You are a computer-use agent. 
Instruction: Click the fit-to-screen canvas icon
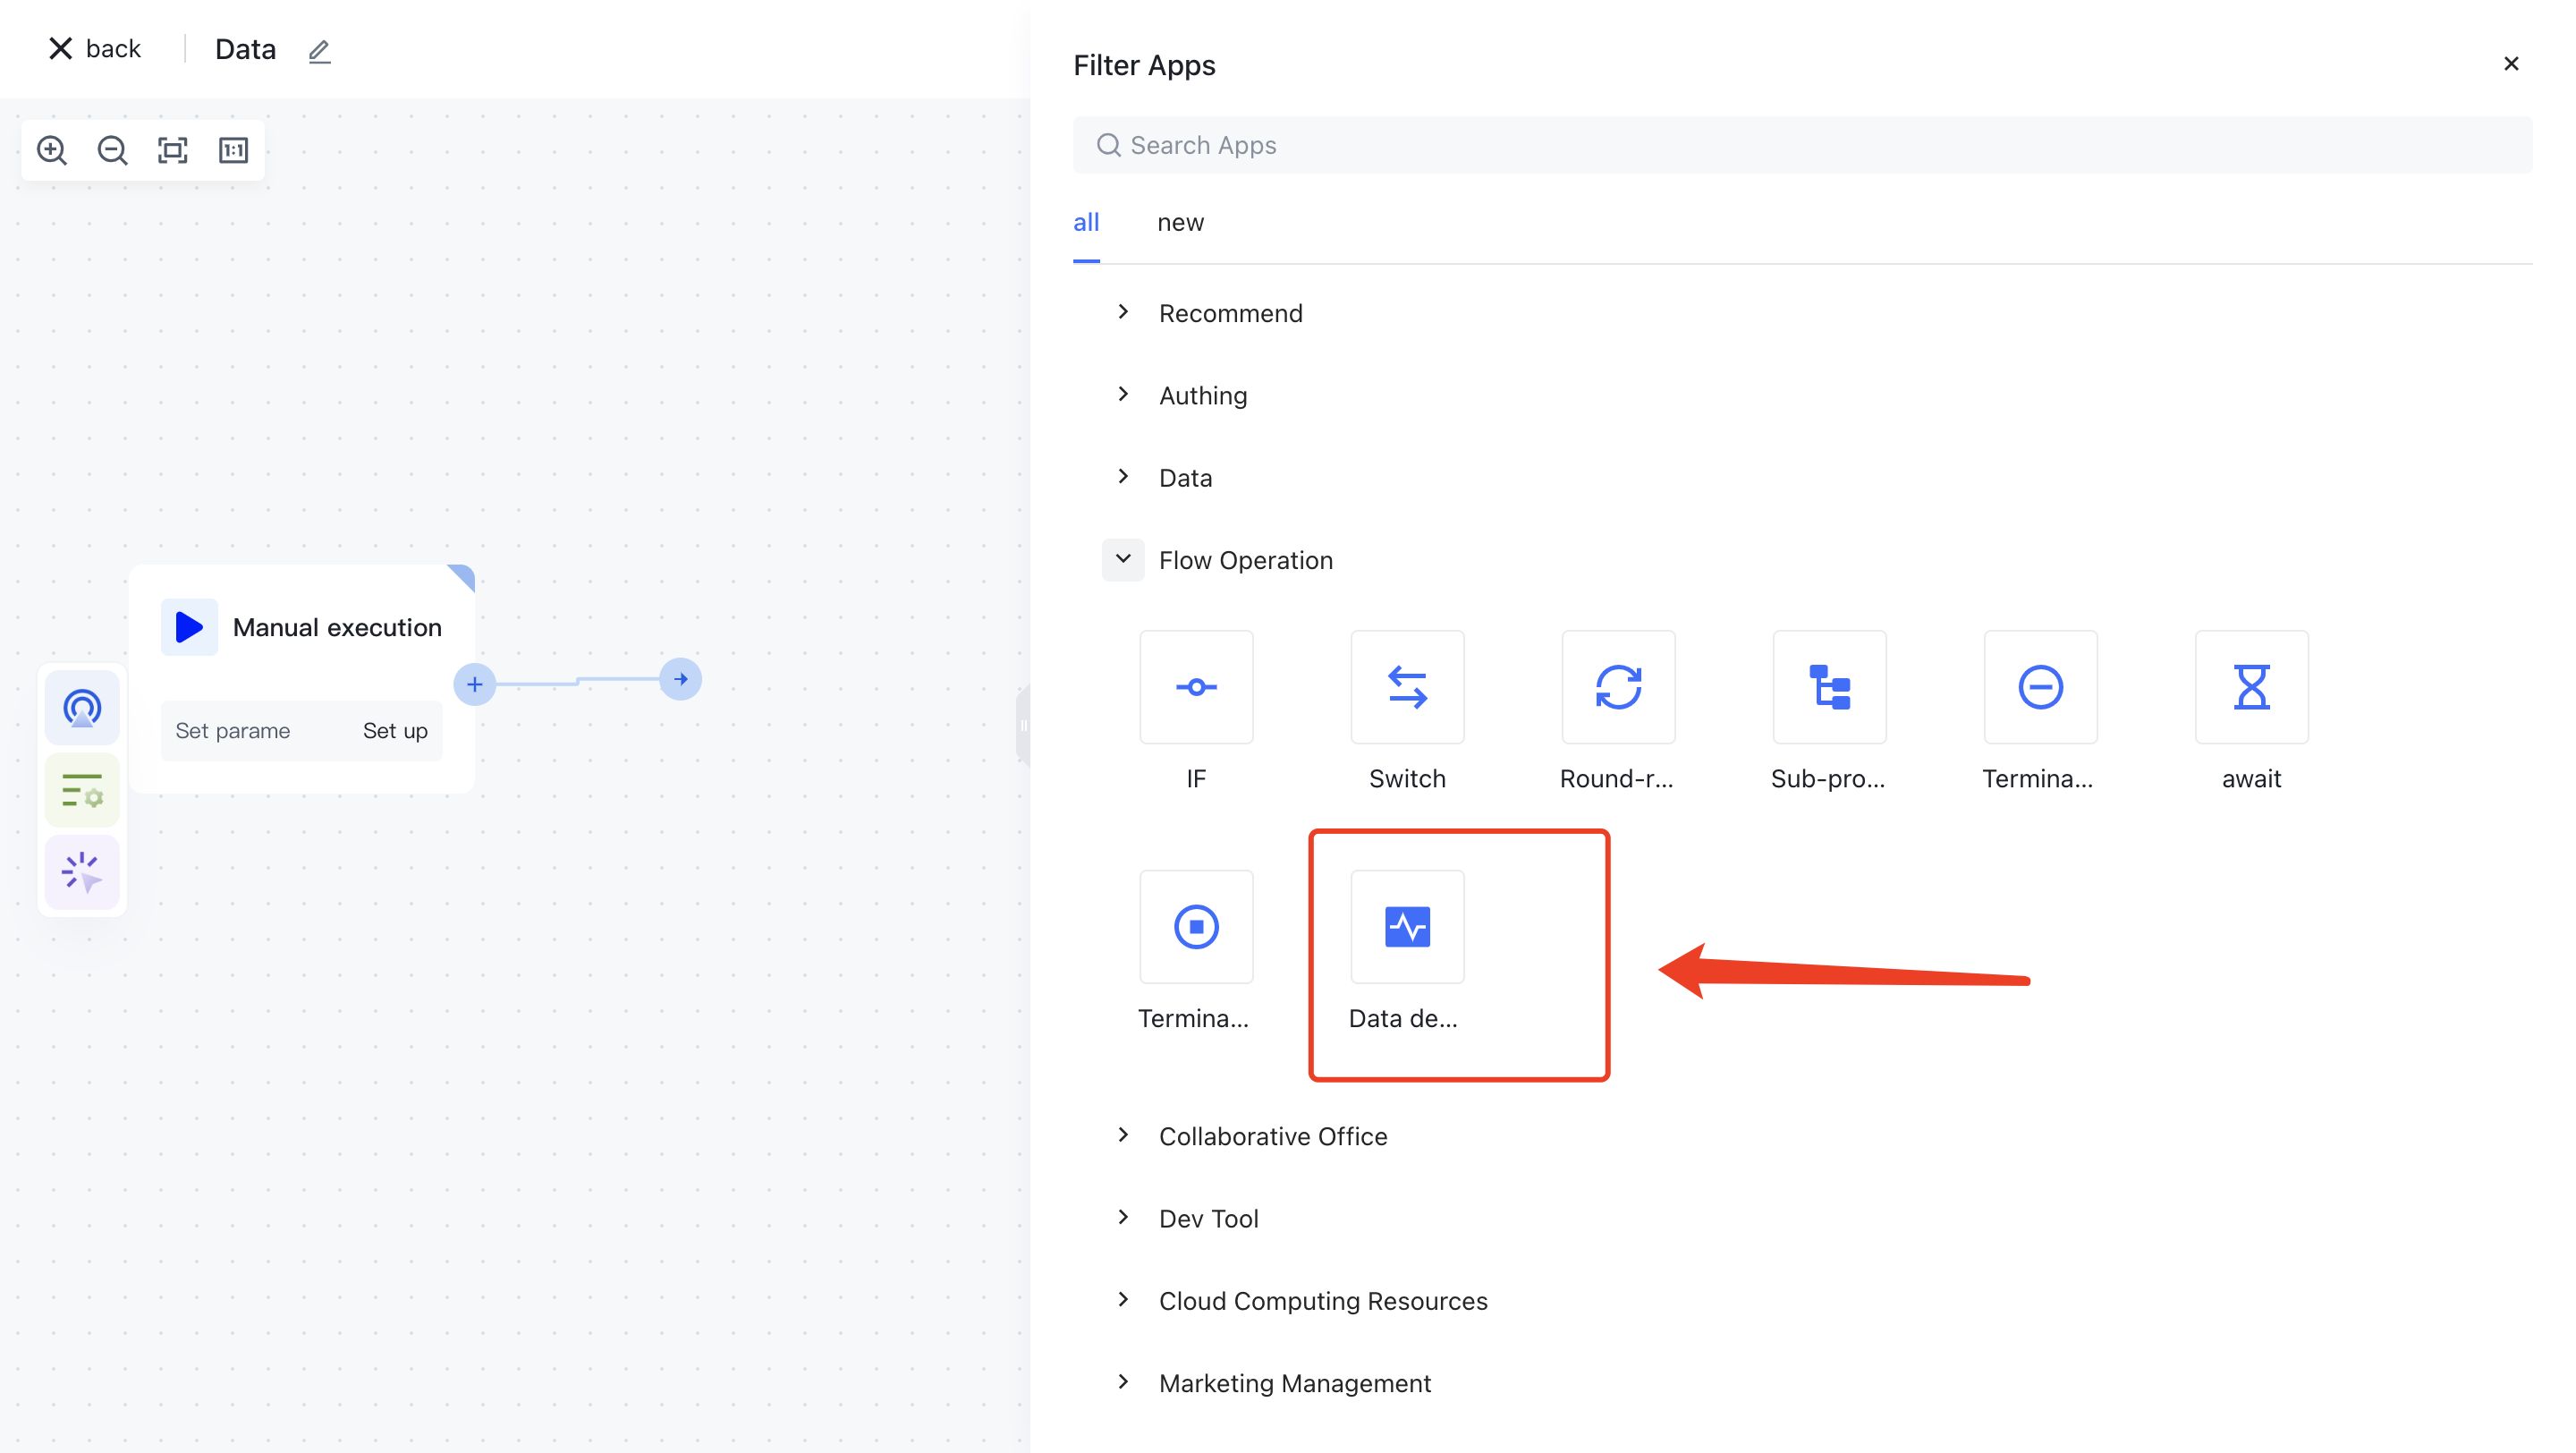pos(173,150)
